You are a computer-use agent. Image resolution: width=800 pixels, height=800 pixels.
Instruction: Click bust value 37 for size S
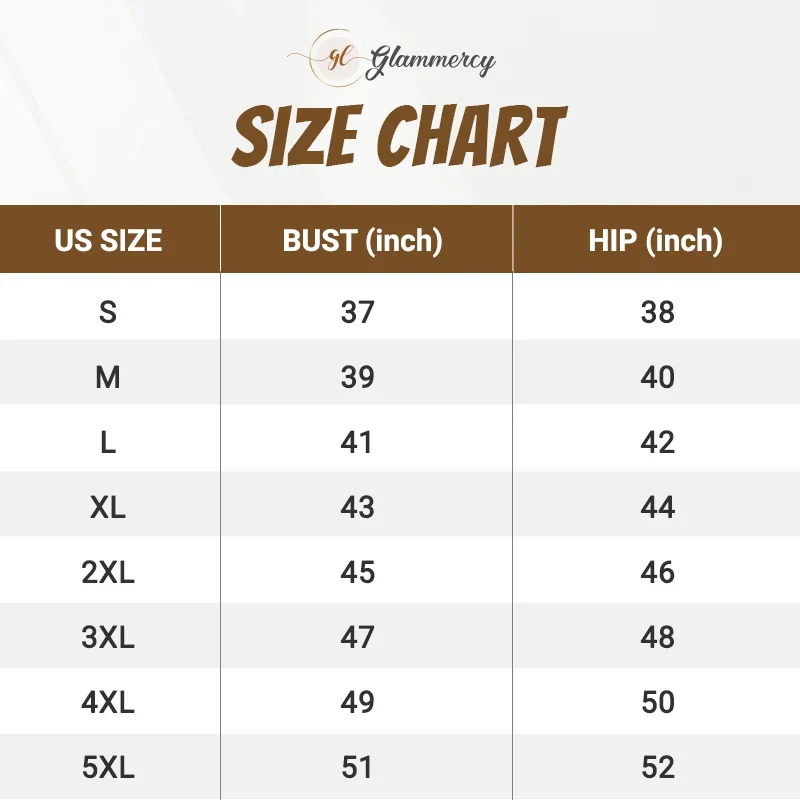[x=357, y=312]
